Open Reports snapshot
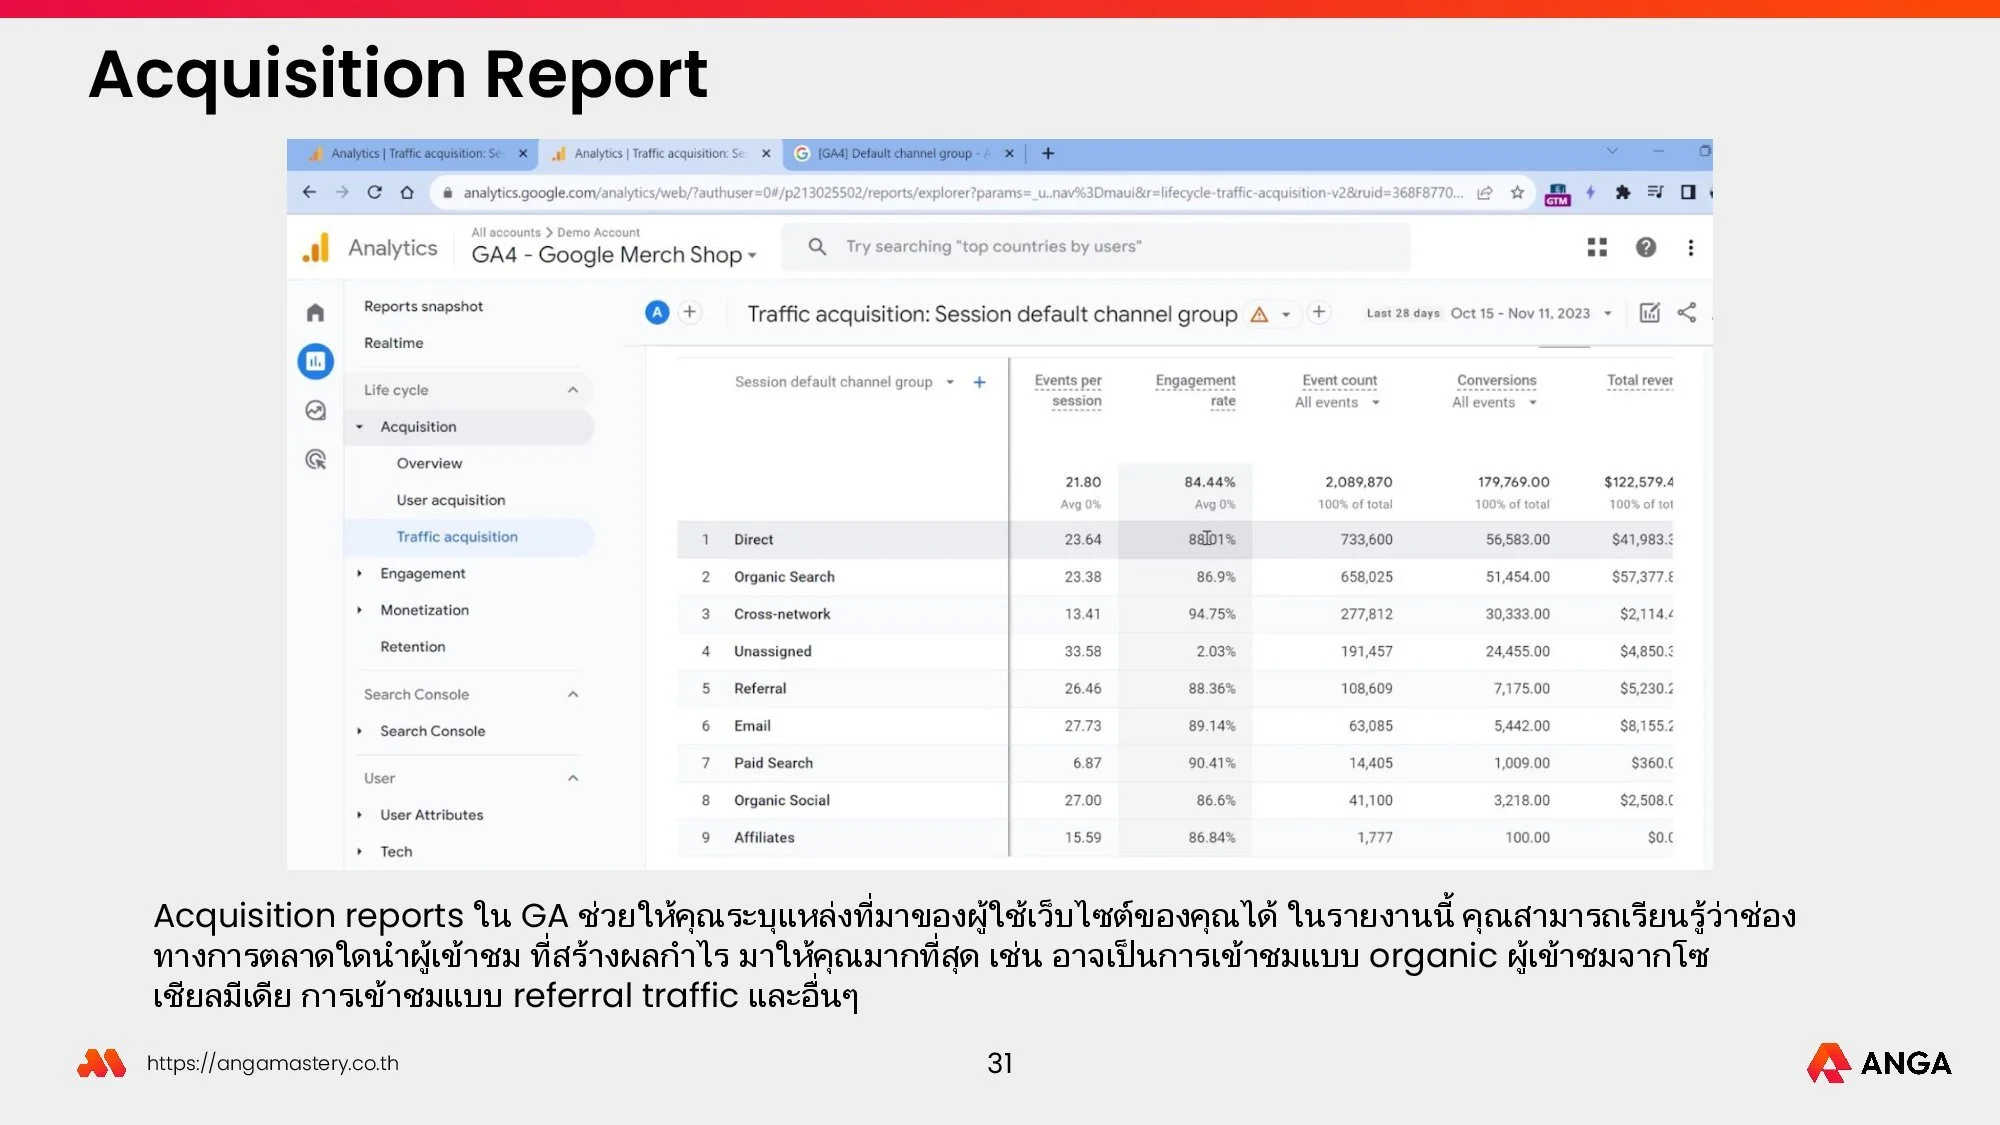Screen dimensions: 2000x1125 [423, 306]
